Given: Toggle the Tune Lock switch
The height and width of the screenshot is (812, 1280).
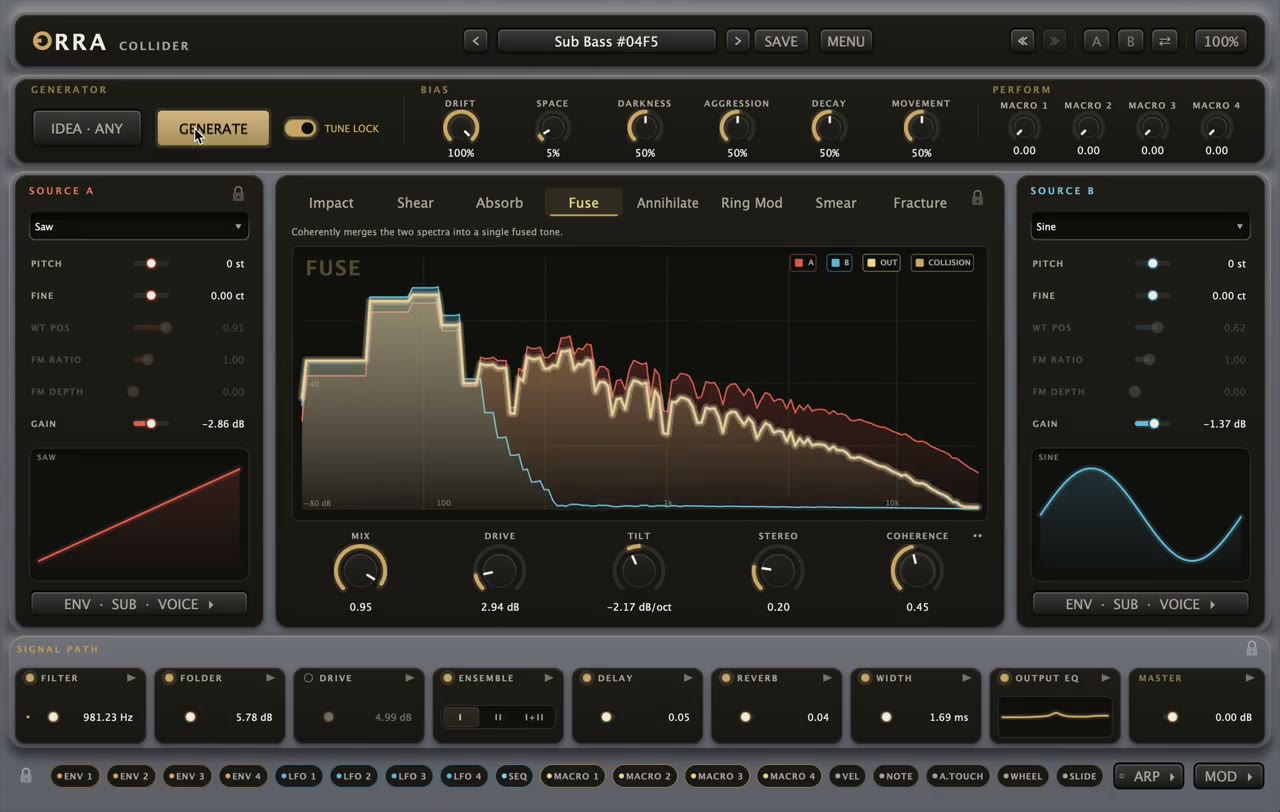Looking at the screenshot, I should (300, 128).
